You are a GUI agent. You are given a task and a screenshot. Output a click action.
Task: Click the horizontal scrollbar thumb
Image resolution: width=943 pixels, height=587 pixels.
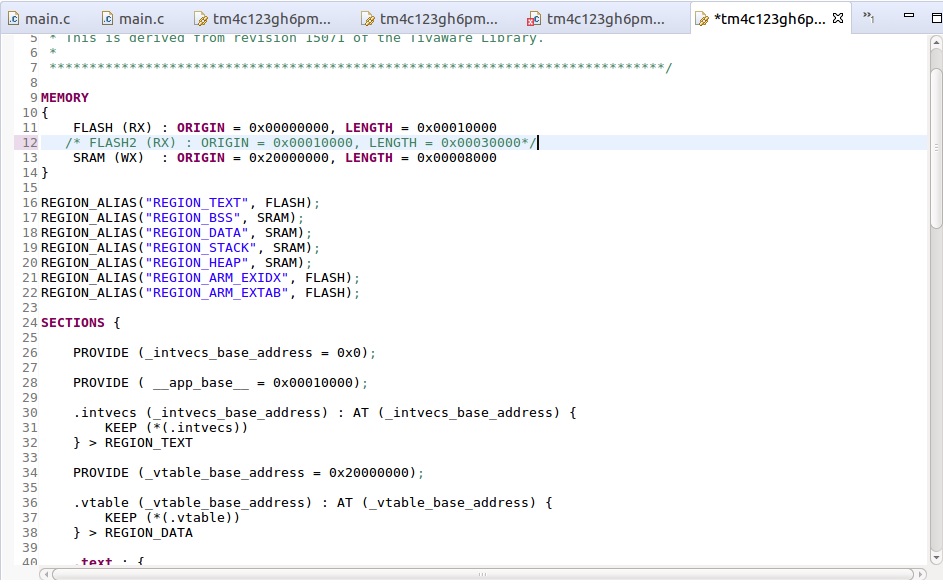coord(480,574)
